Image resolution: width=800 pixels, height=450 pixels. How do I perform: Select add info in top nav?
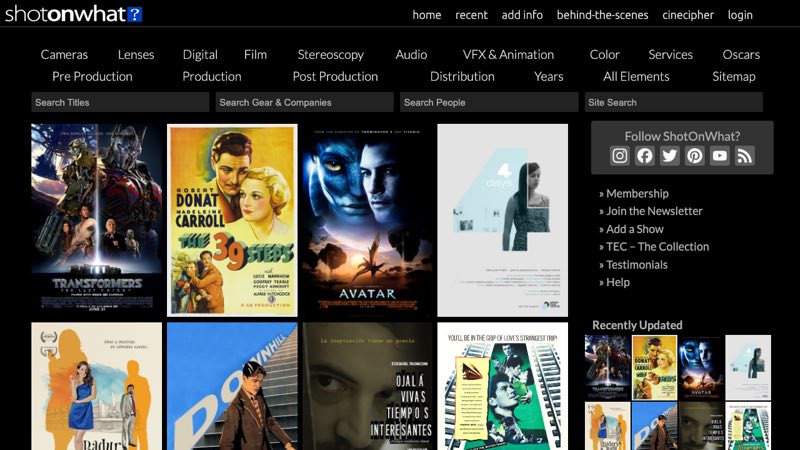pos(522,15)
